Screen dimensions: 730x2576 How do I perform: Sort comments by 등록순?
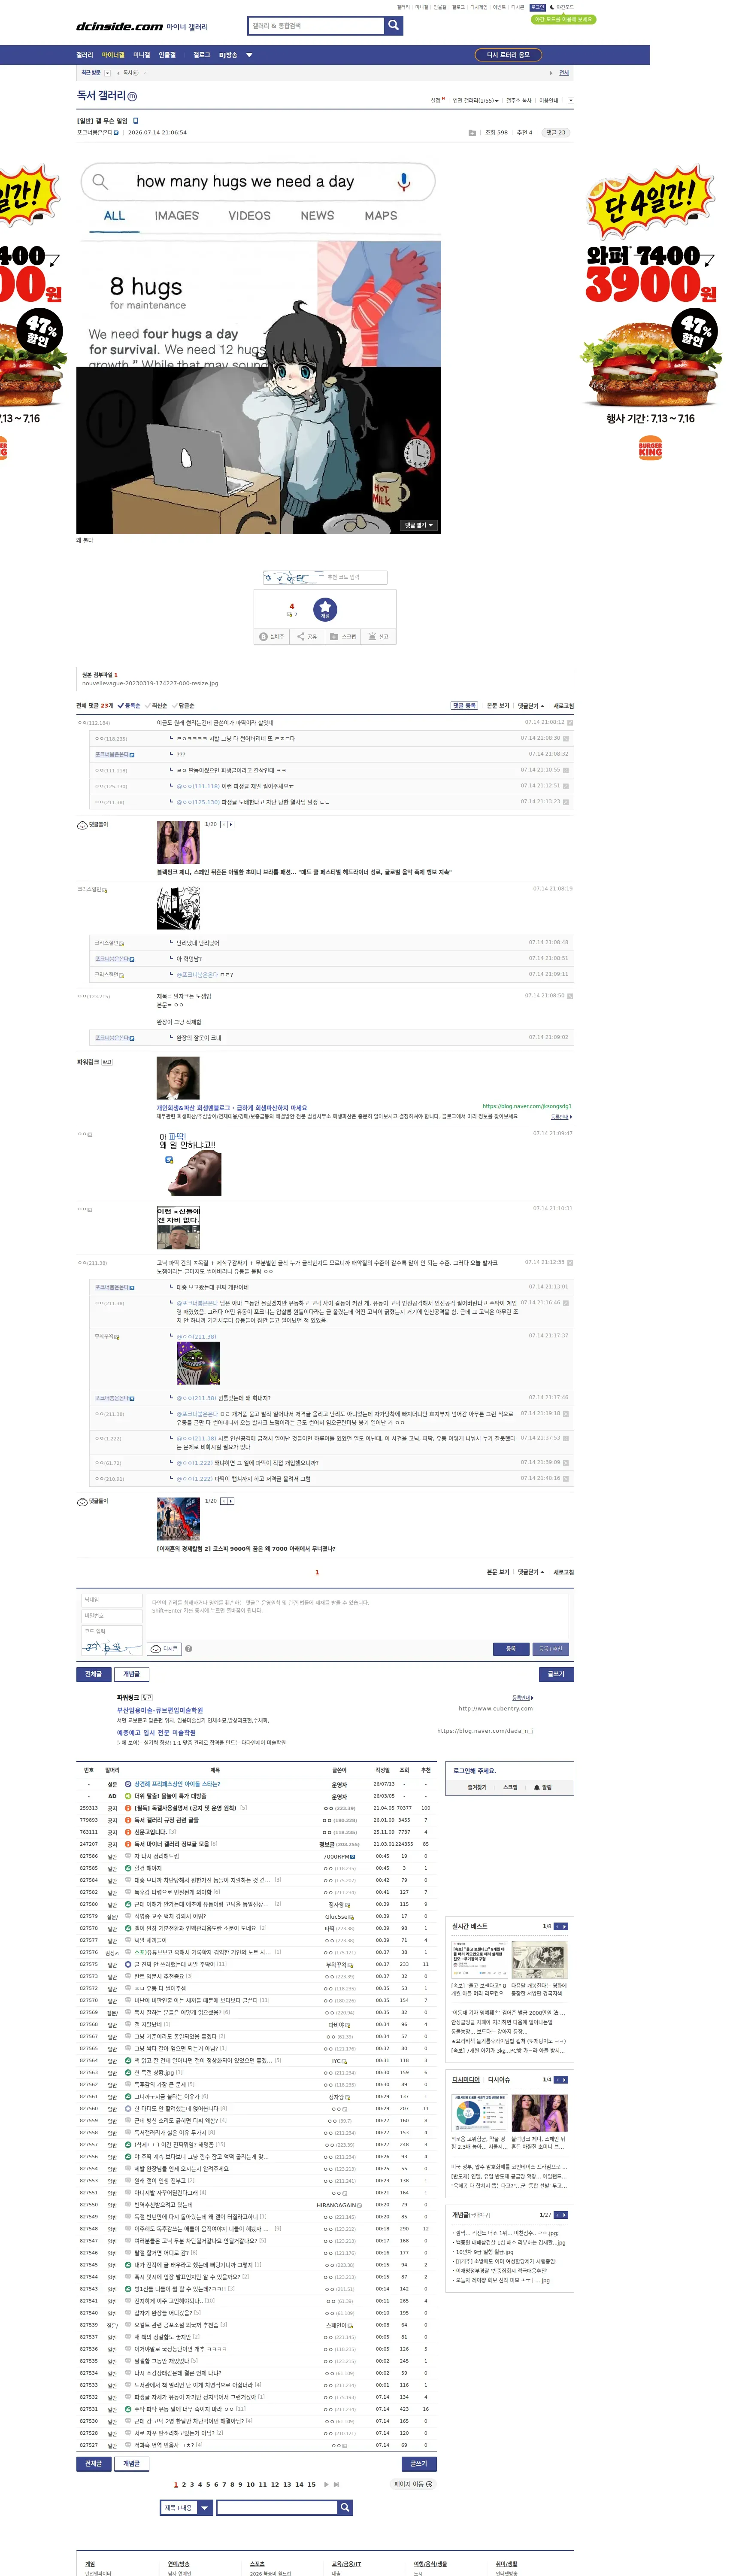(129, 706)
